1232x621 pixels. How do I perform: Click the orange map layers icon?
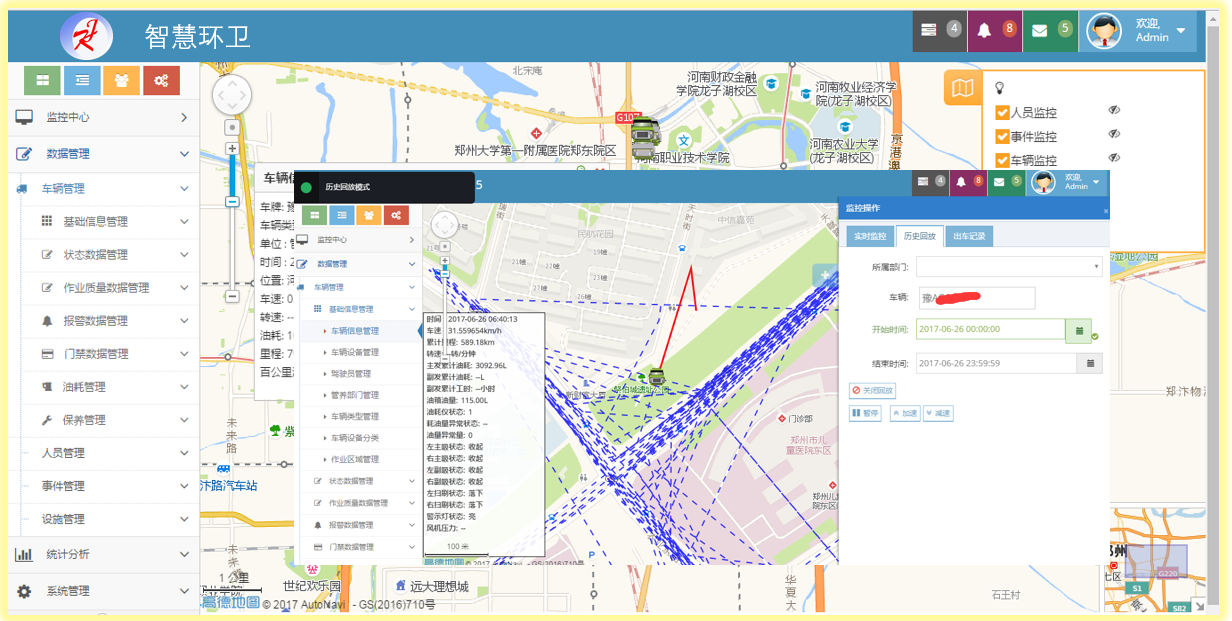pyautogui.click(x=962, y=88)
